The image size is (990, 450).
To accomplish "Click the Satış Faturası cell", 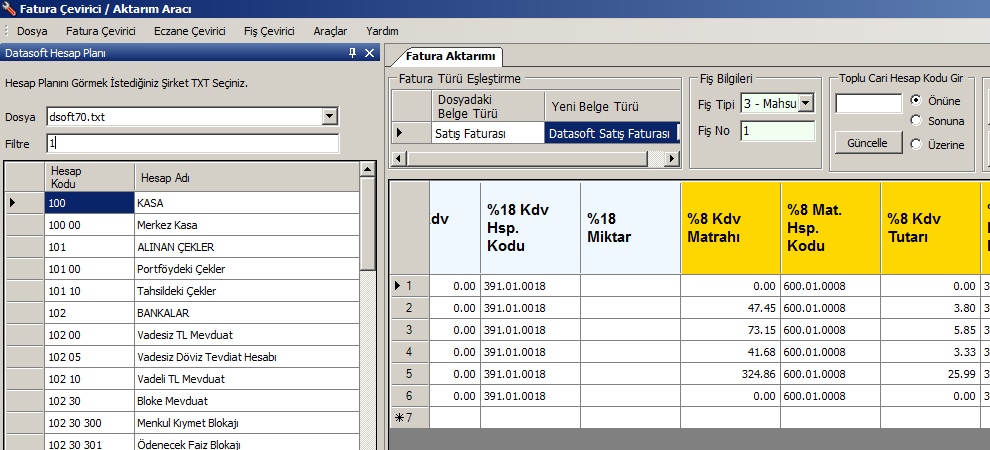I will (488, 134).
